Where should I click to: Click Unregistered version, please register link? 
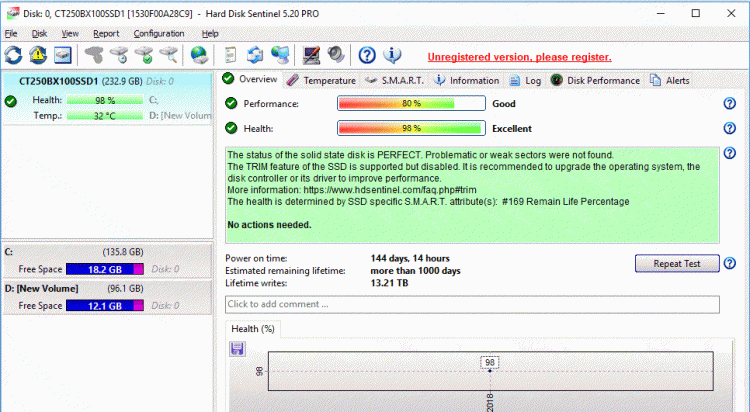(x=519, y=57)
